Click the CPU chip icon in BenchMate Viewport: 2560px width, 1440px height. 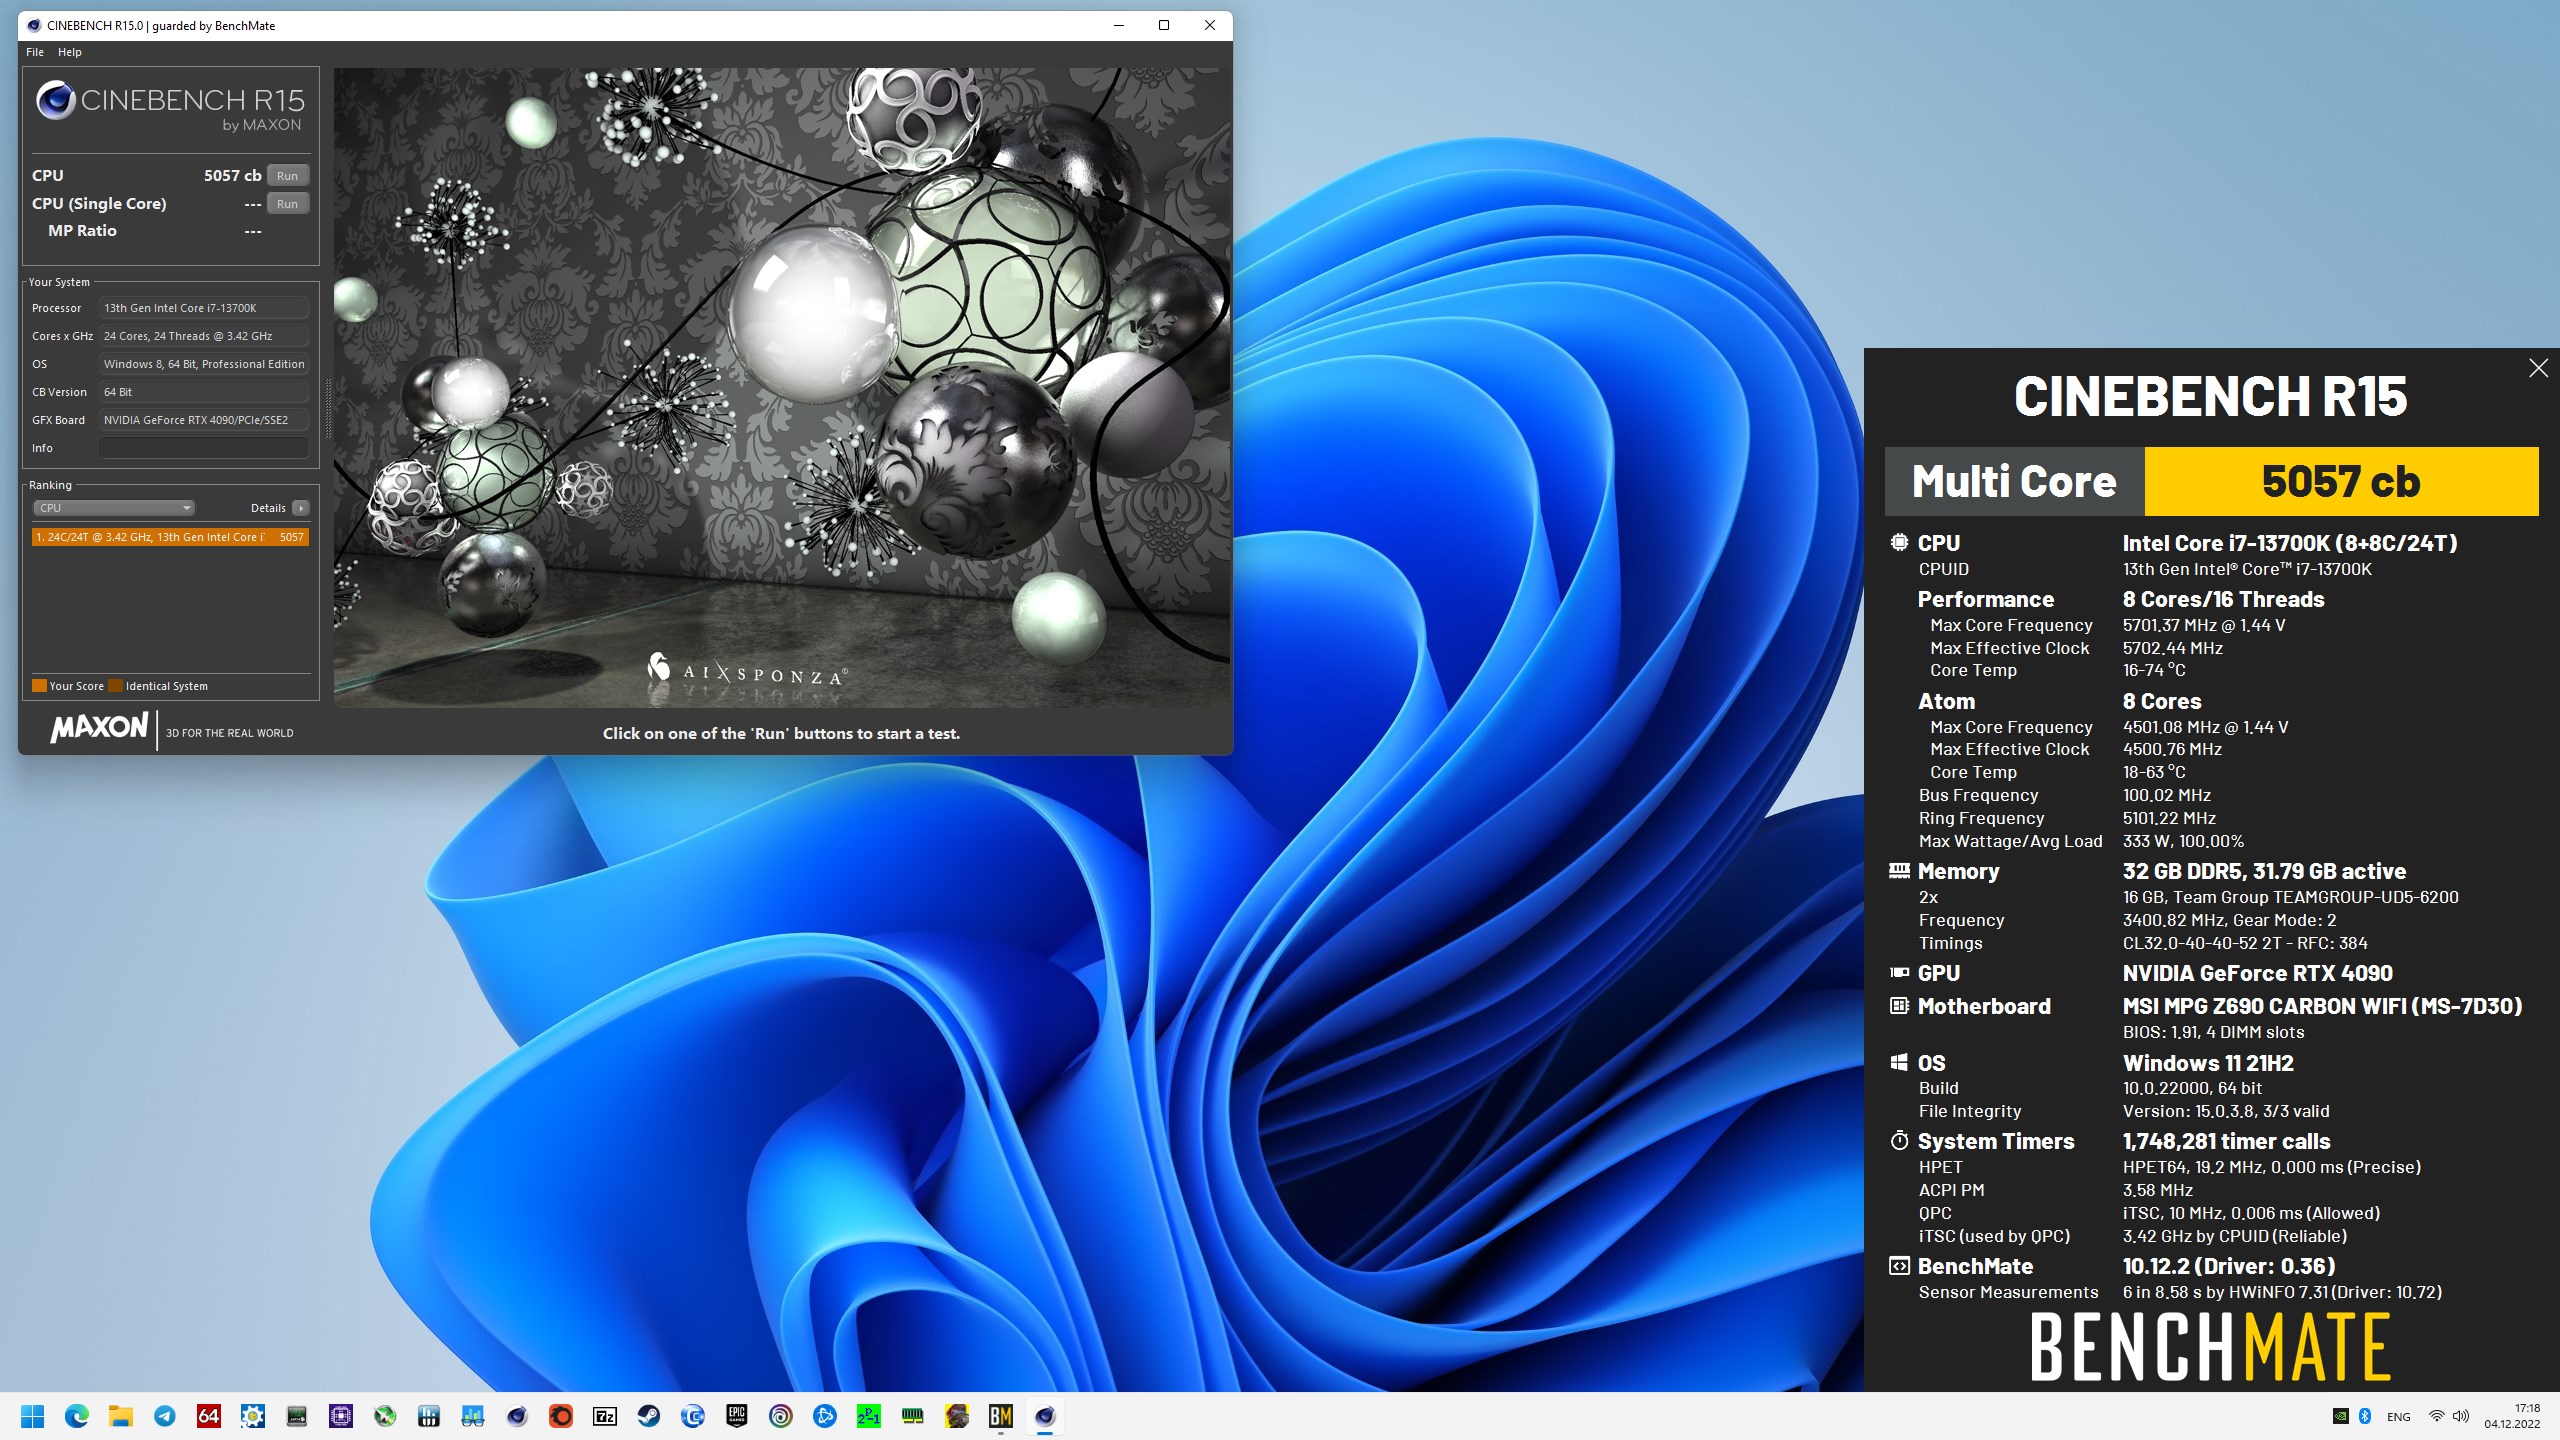(1899, 542)
